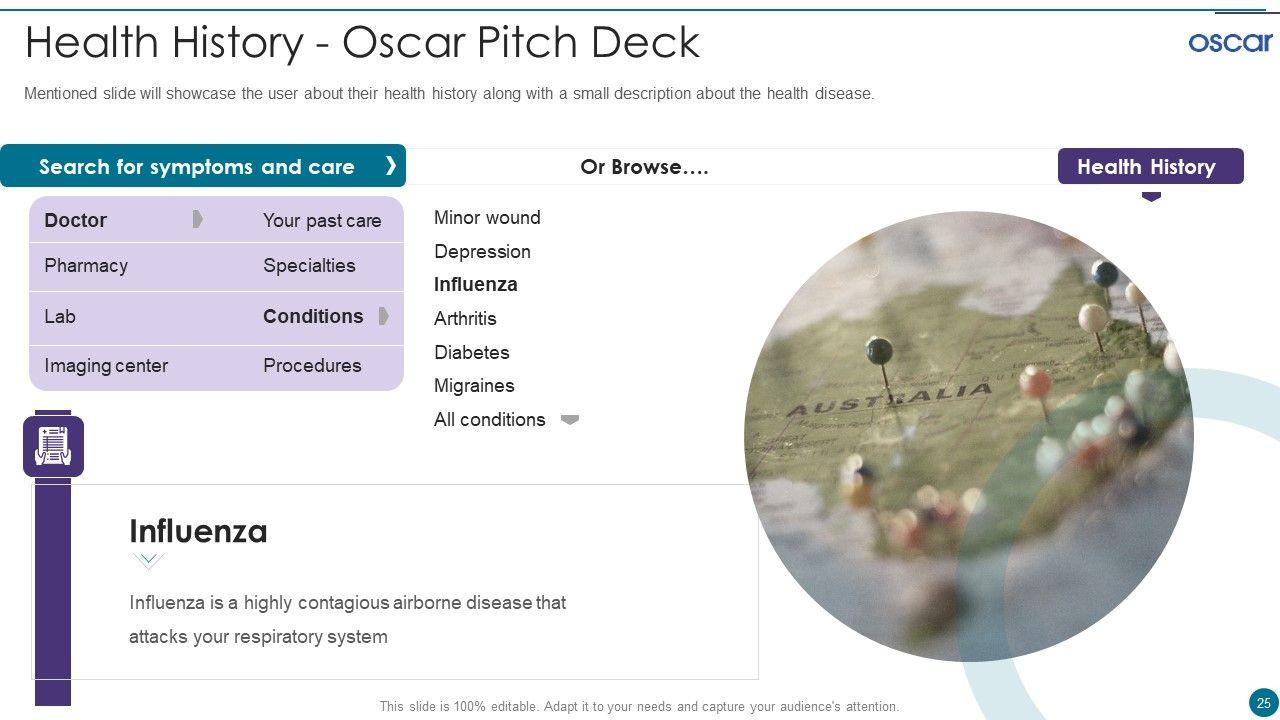
Task: Select Influenza in the conditions list
Action: click(x=475, y=285)
